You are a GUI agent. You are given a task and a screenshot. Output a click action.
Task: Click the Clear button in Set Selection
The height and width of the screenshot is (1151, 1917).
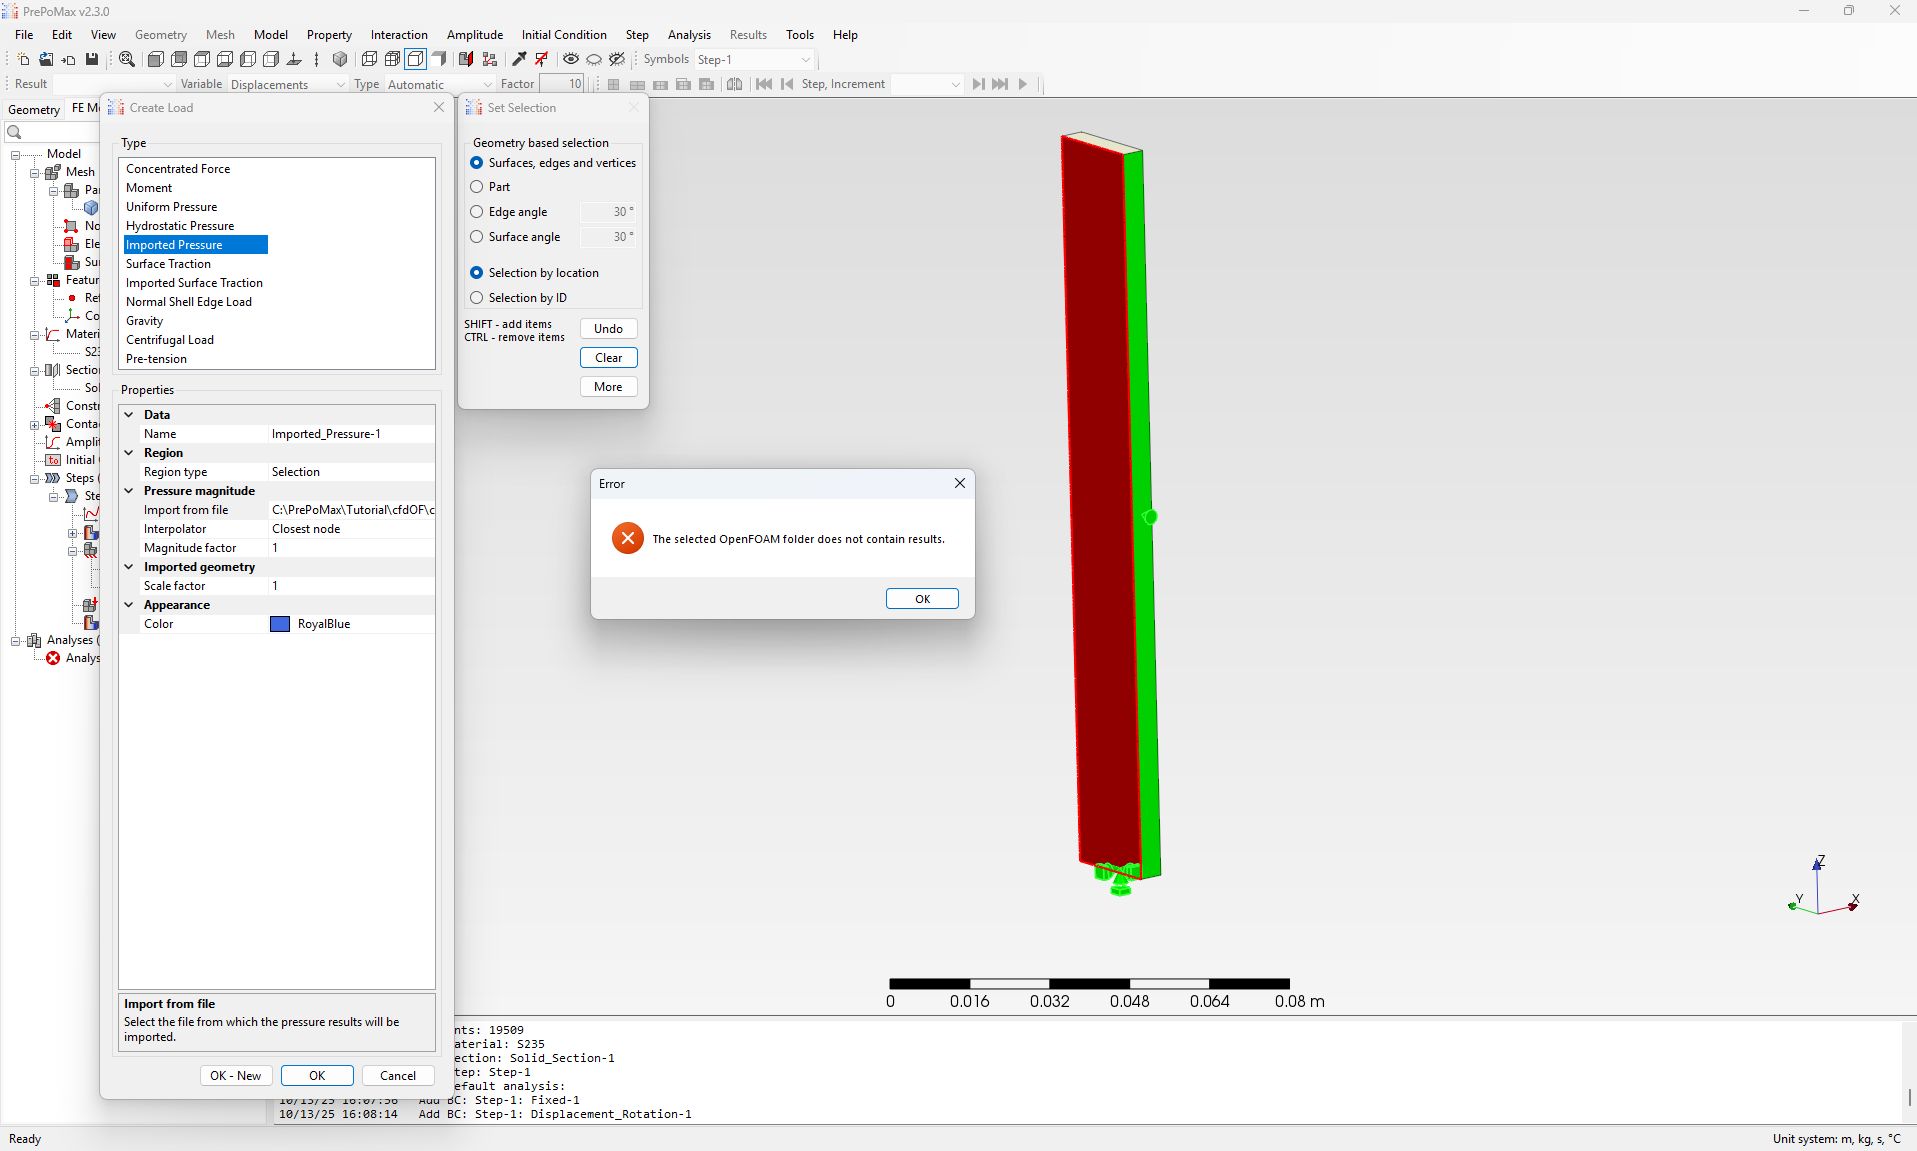(x=608, y=358)
